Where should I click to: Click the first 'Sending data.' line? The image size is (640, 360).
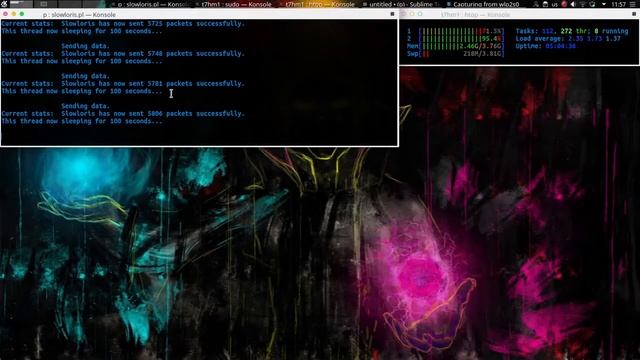[85, 46]
